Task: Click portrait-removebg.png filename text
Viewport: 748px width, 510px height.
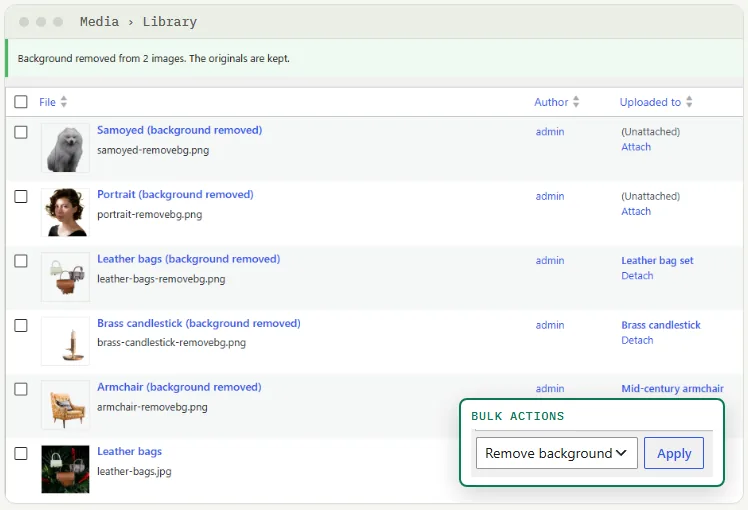Action: pyautogui.click(x=149, y=215)
